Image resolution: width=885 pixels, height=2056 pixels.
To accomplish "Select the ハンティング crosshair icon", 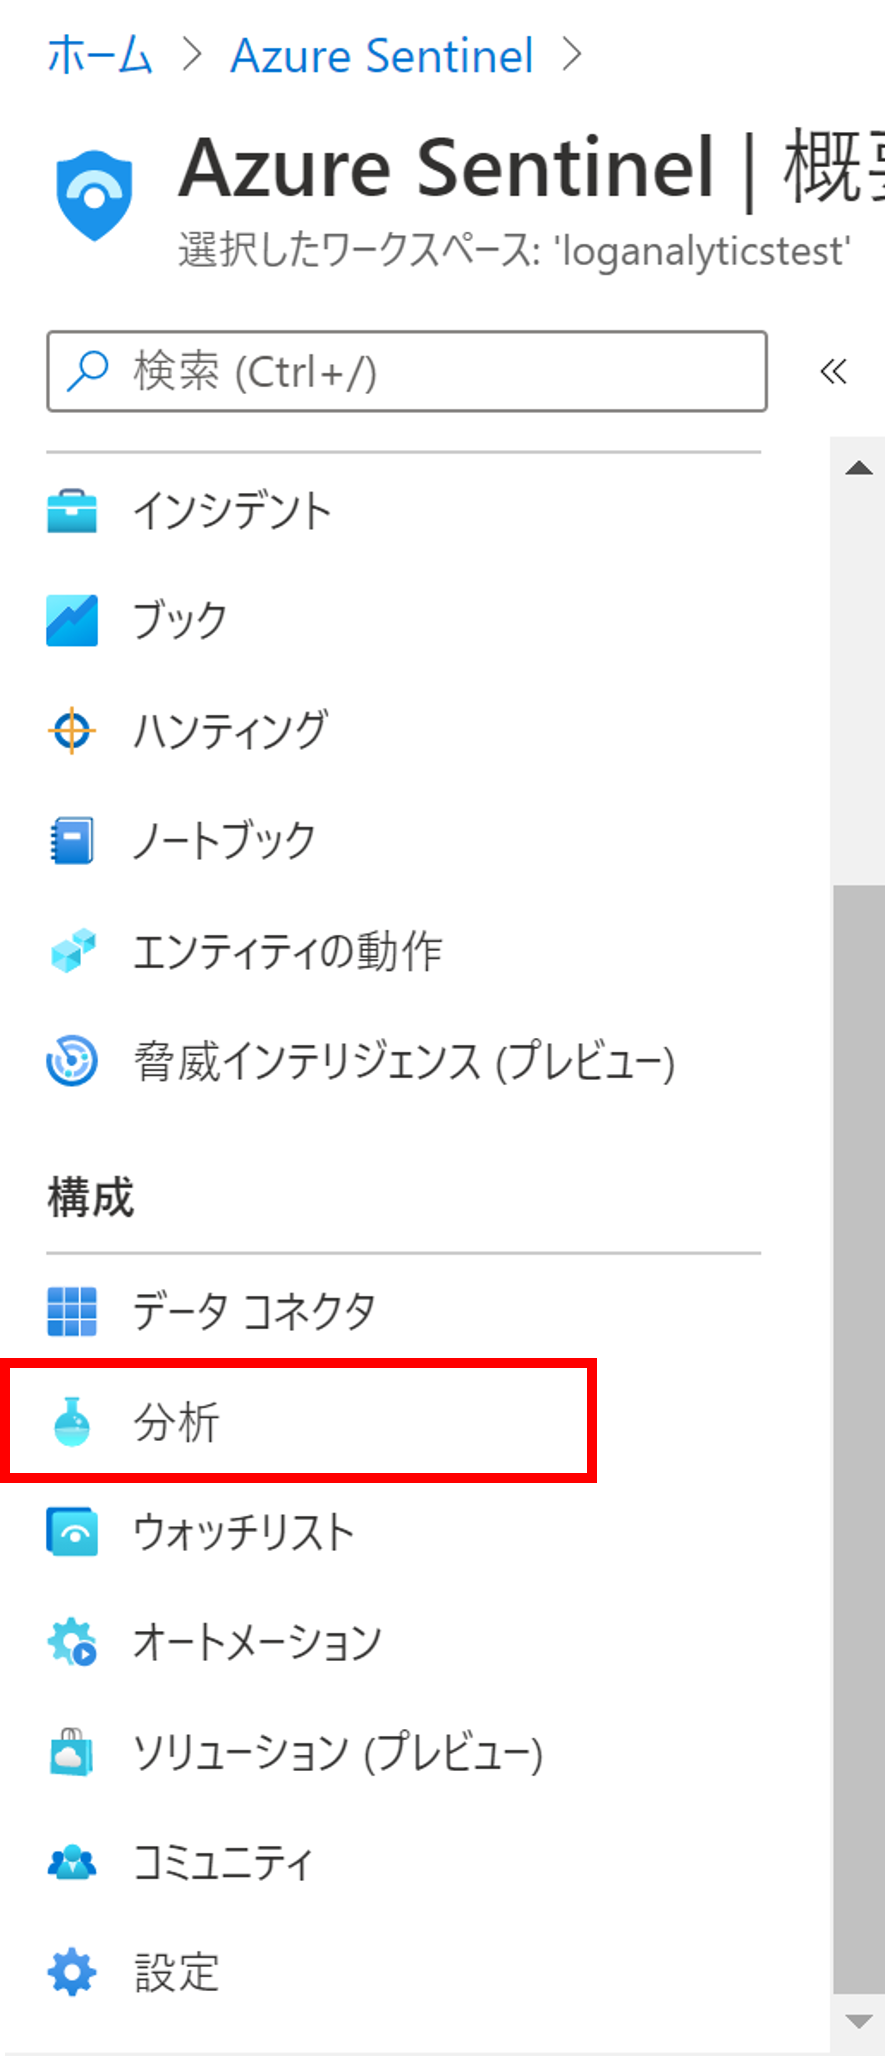I will [72, 731].
